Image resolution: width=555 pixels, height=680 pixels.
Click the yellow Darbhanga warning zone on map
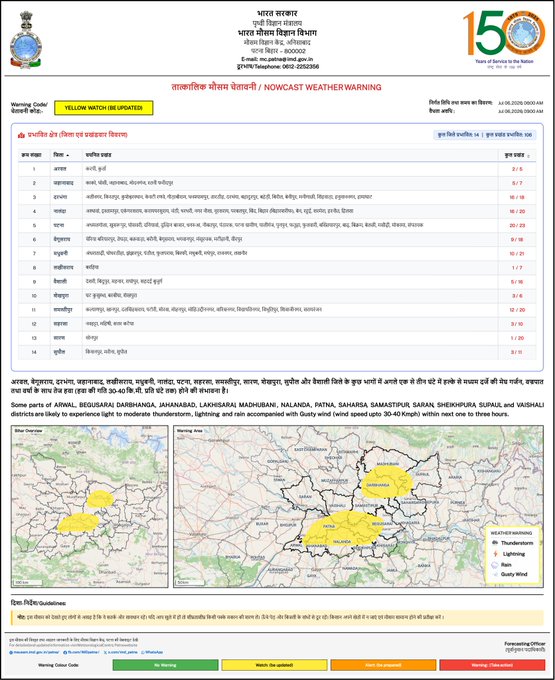(387, 481)
